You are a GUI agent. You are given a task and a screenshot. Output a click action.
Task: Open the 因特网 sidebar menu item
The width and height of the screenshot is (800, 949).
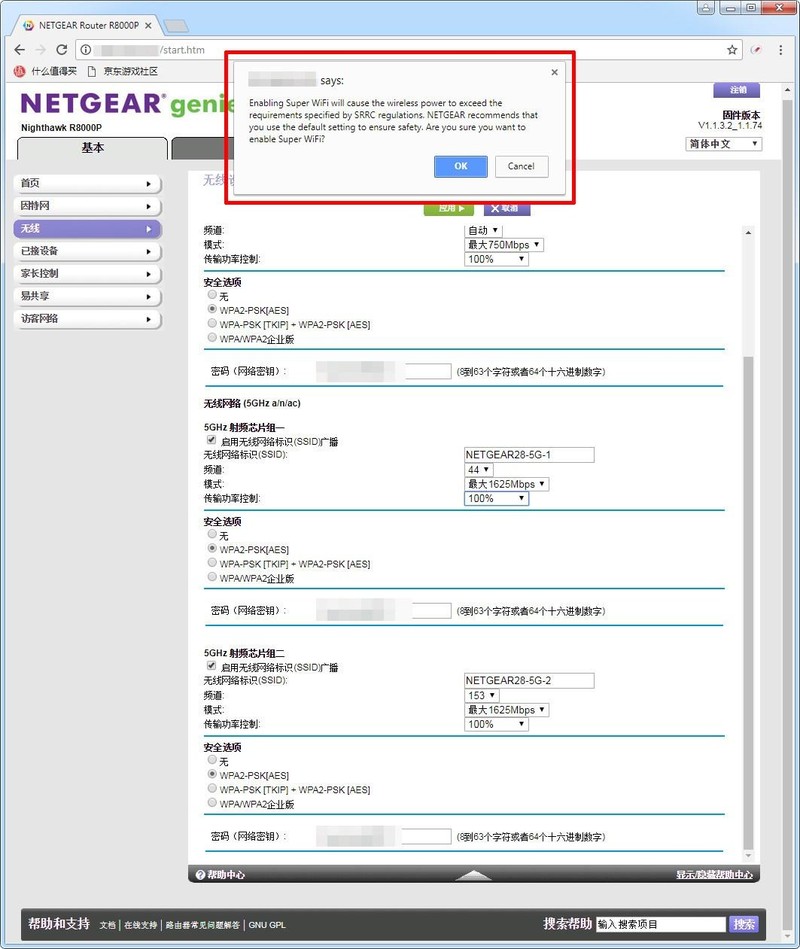87,206
